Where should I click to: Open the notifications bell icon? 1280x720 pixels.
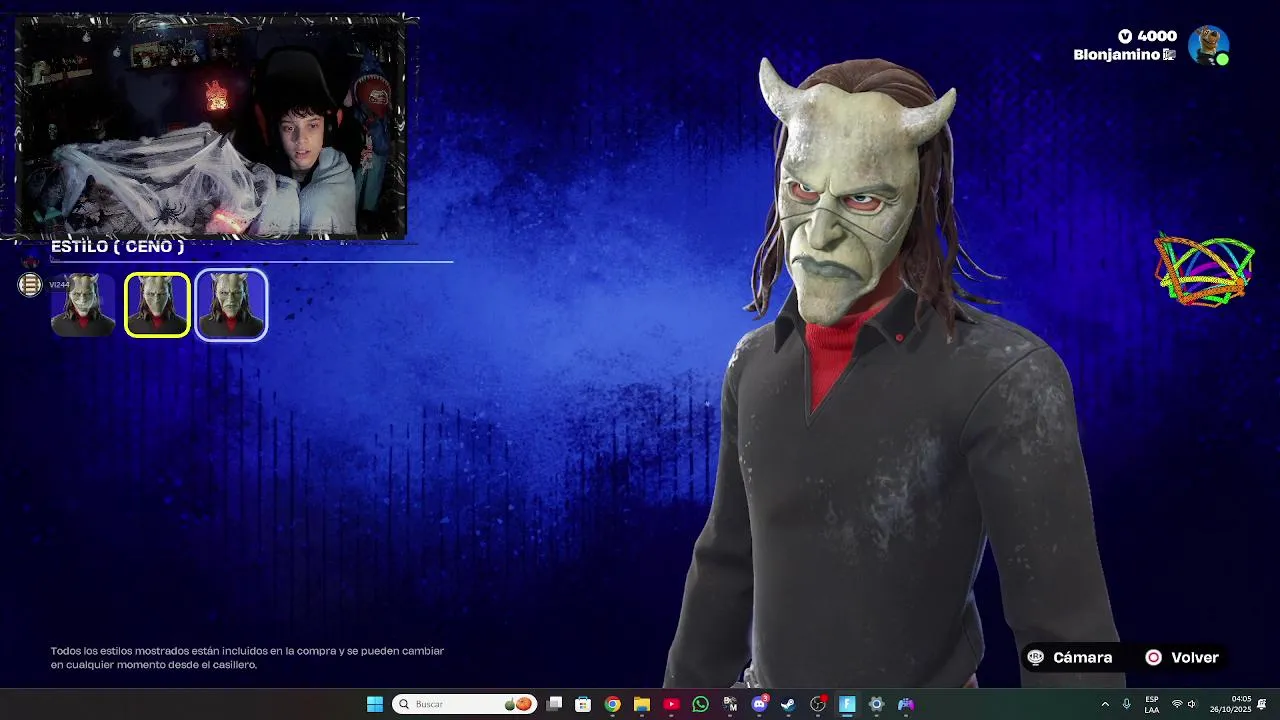(1262, 704)
